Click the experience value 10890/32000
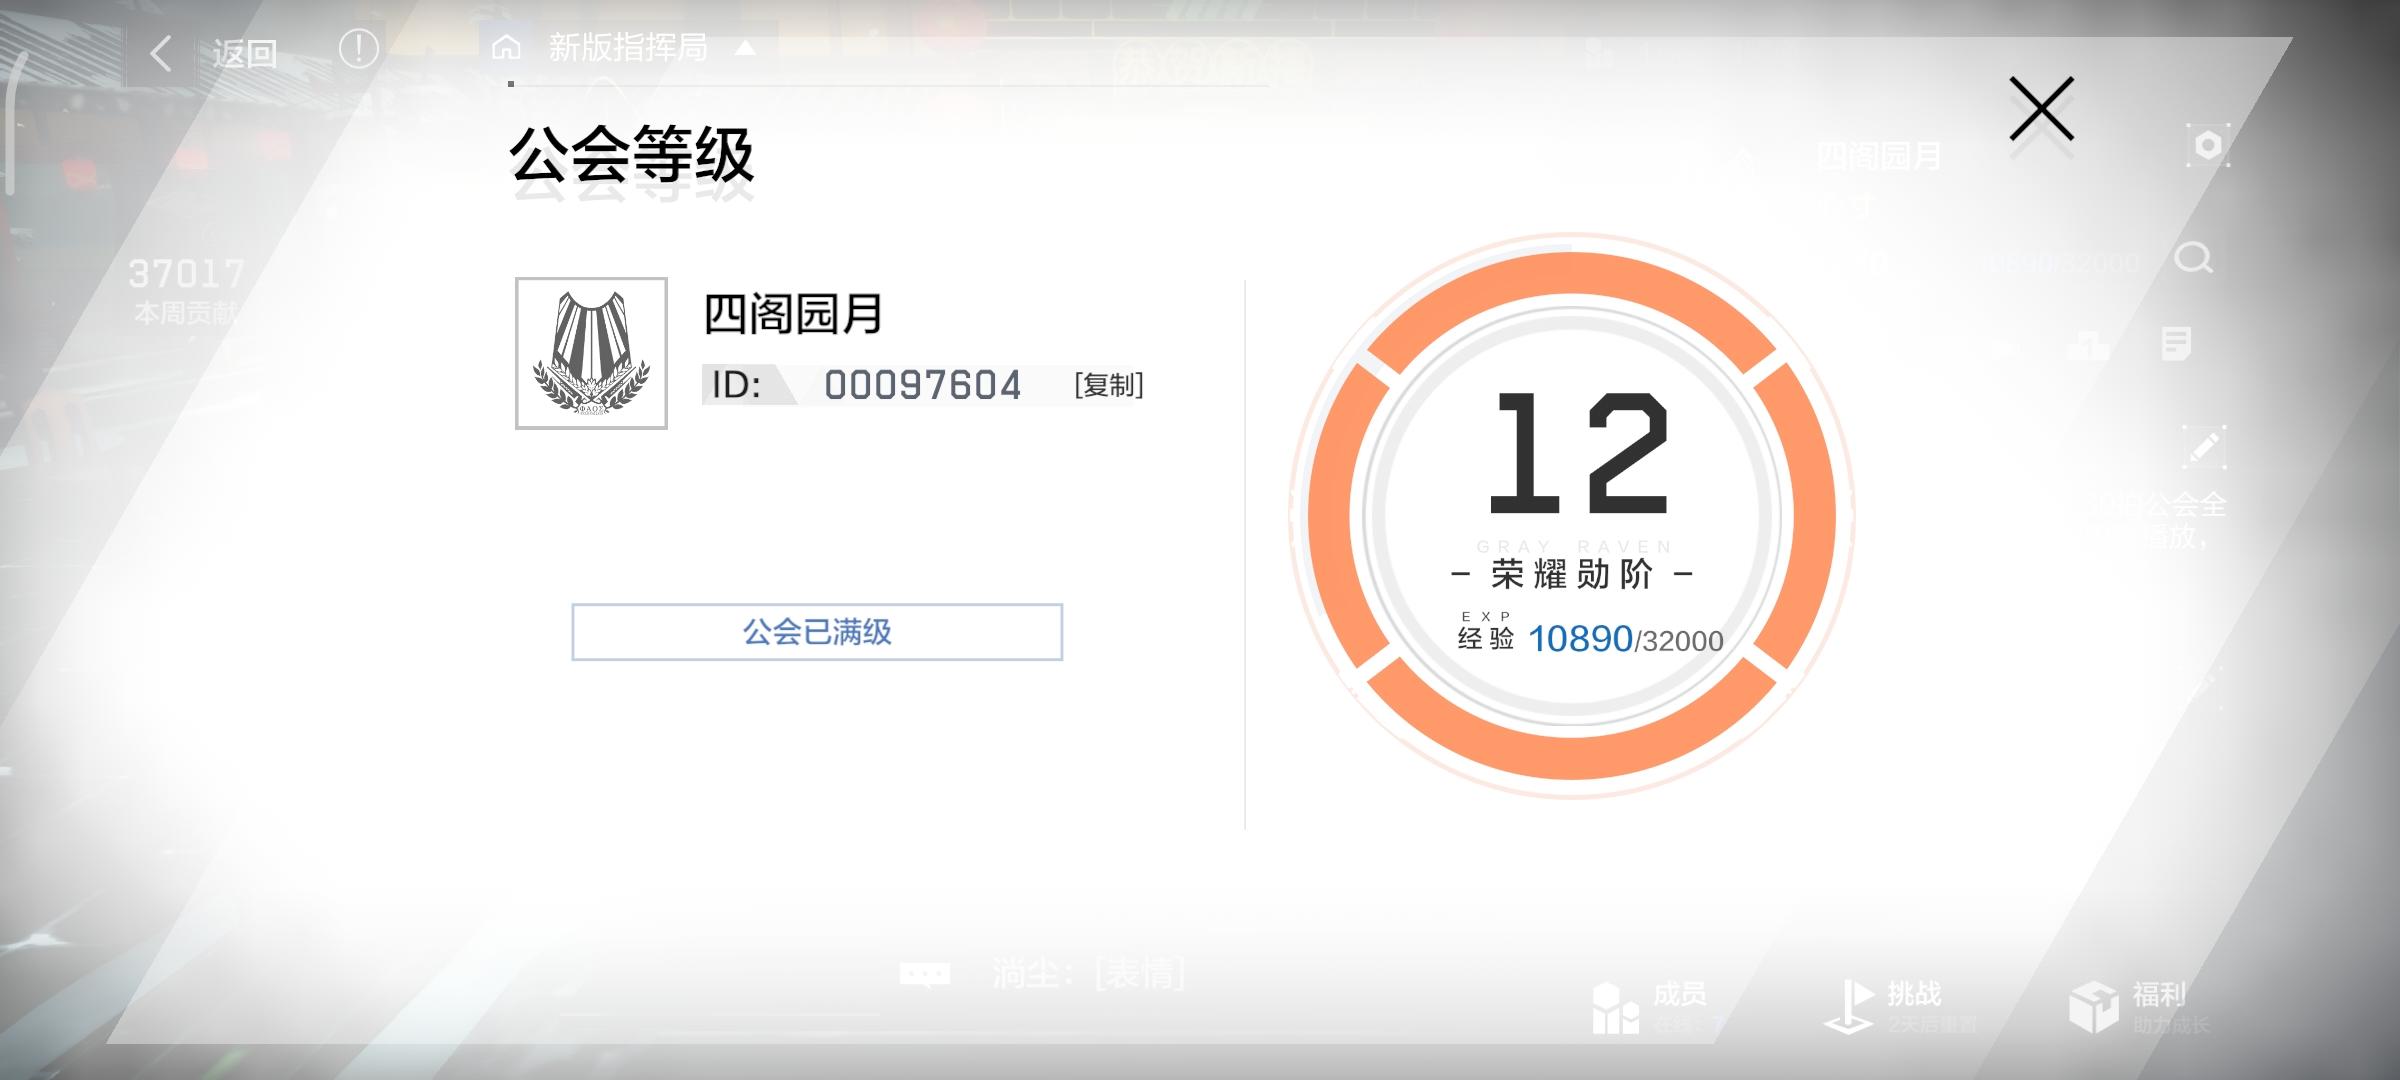 coord(1625,639)
